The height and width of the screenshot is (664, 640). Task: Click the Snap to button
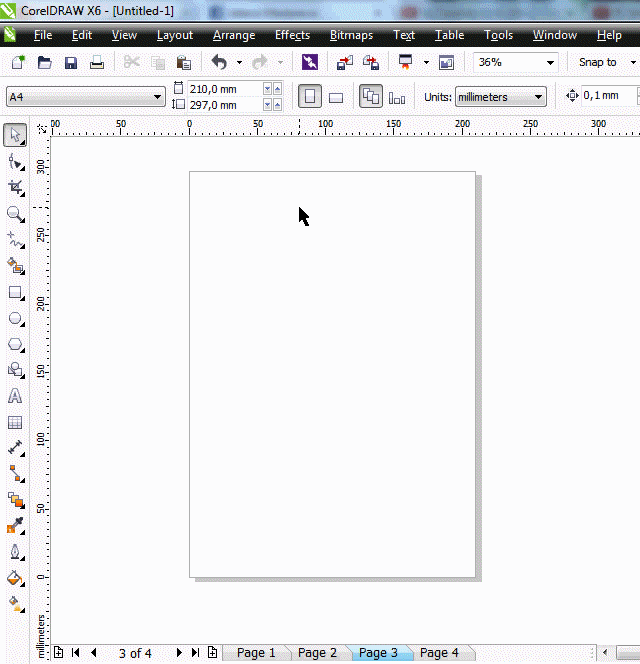click(598, 62)
